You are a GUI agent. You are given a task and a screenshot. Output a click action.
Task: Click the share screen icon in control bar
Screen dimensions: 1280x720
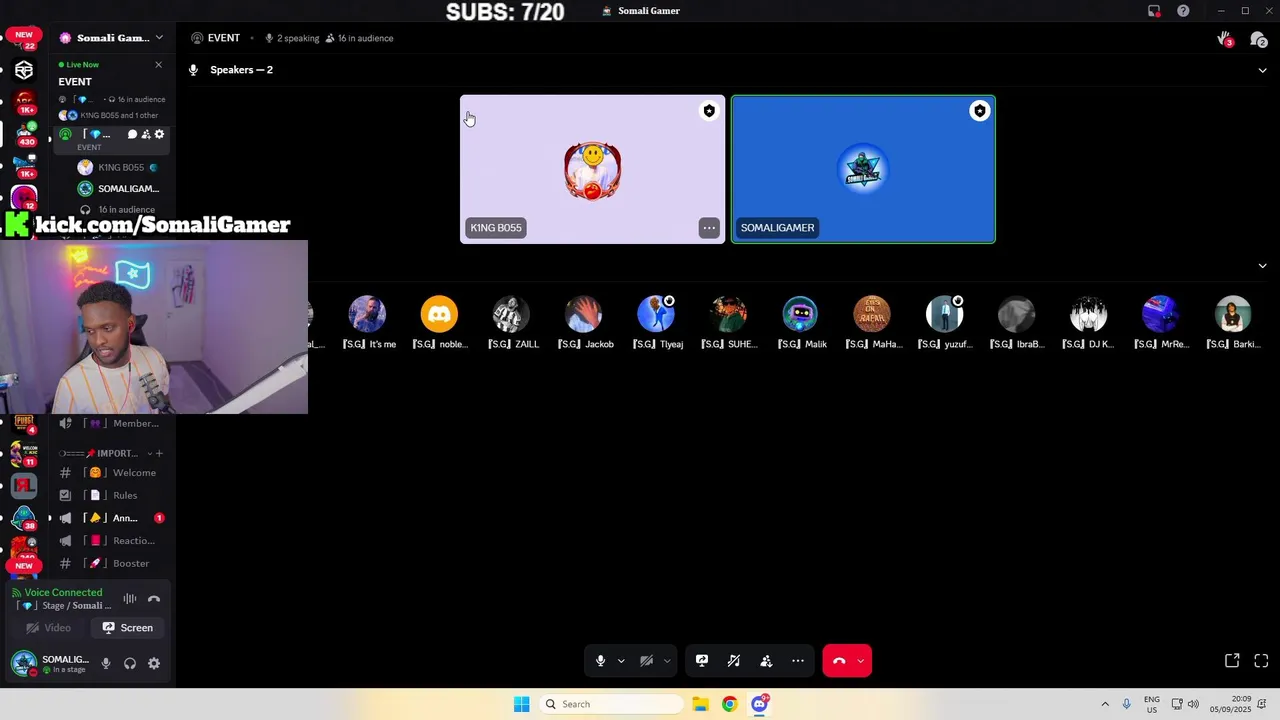(702, 661)
